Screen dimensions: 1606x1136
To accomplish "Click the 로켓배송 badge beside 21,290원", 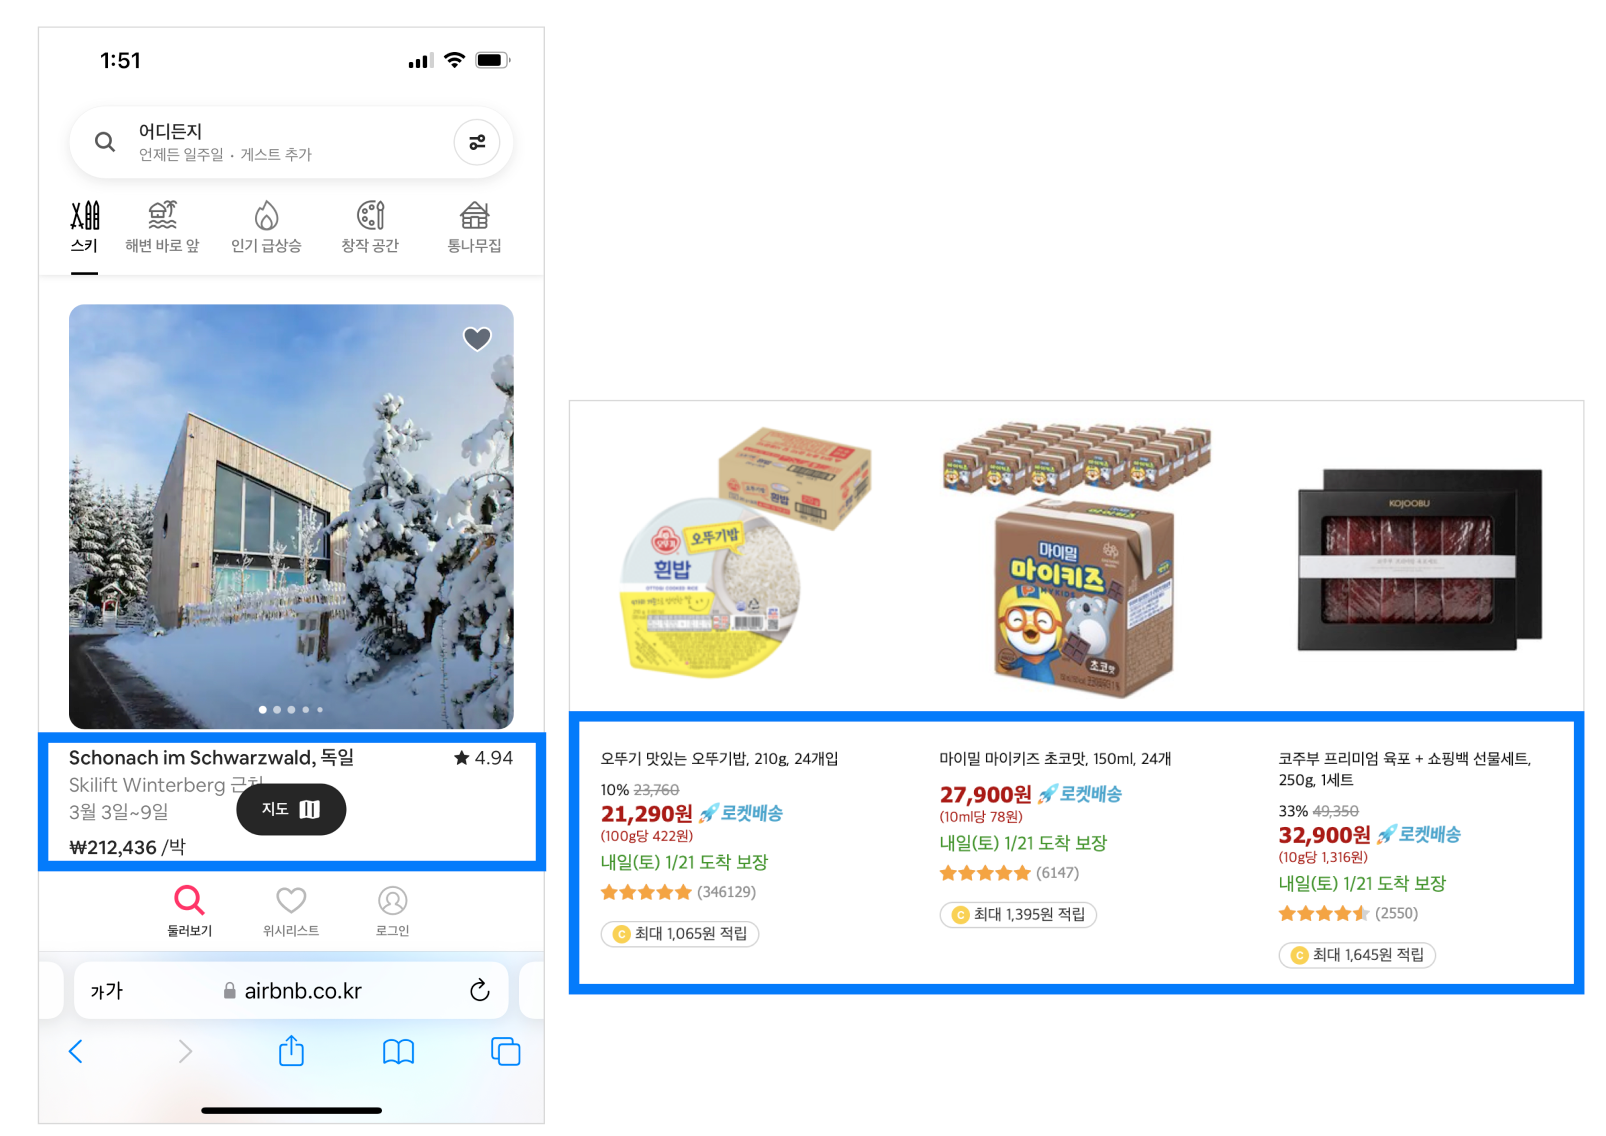I will coord(741,813).
